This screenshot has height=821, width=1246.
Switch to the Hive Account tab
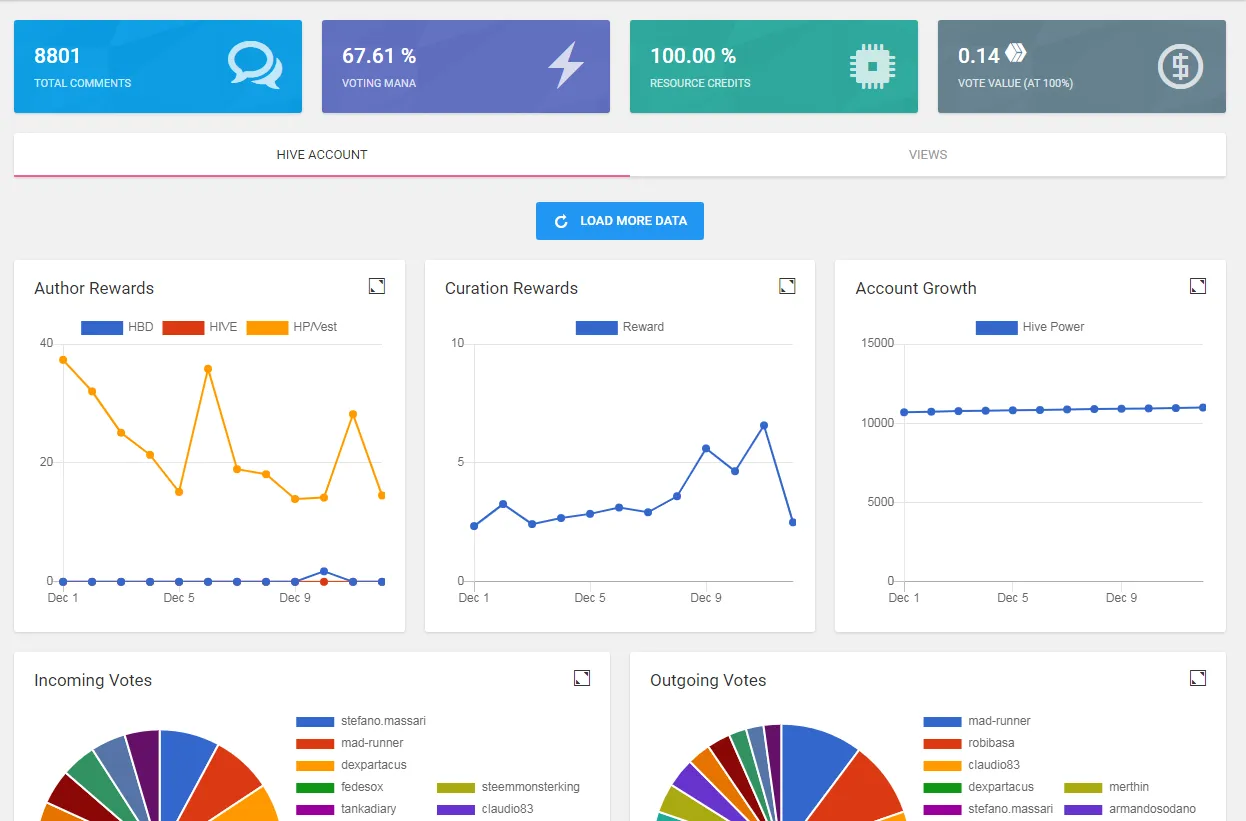pos(322,155)
